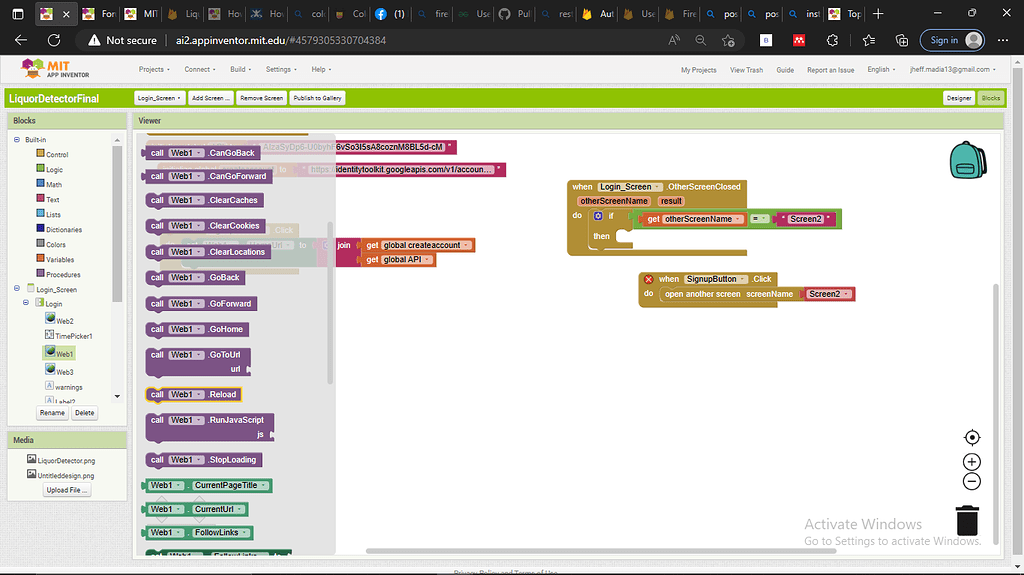The height and width of the screenshot is (575, 1024).
Task: Open the Build menu
Action: (x=239, y=70)
